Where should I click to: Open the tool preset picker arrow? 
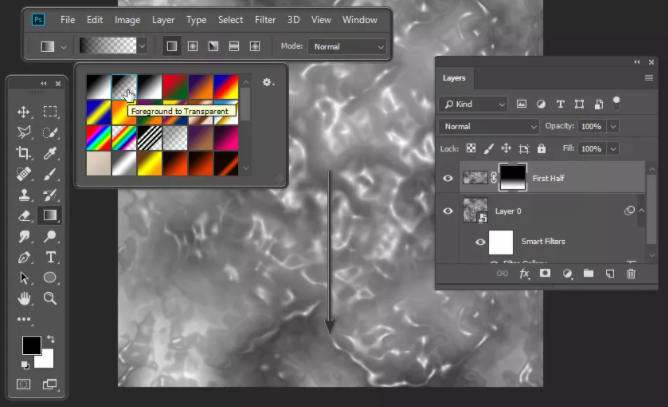[x=63, y=47]
